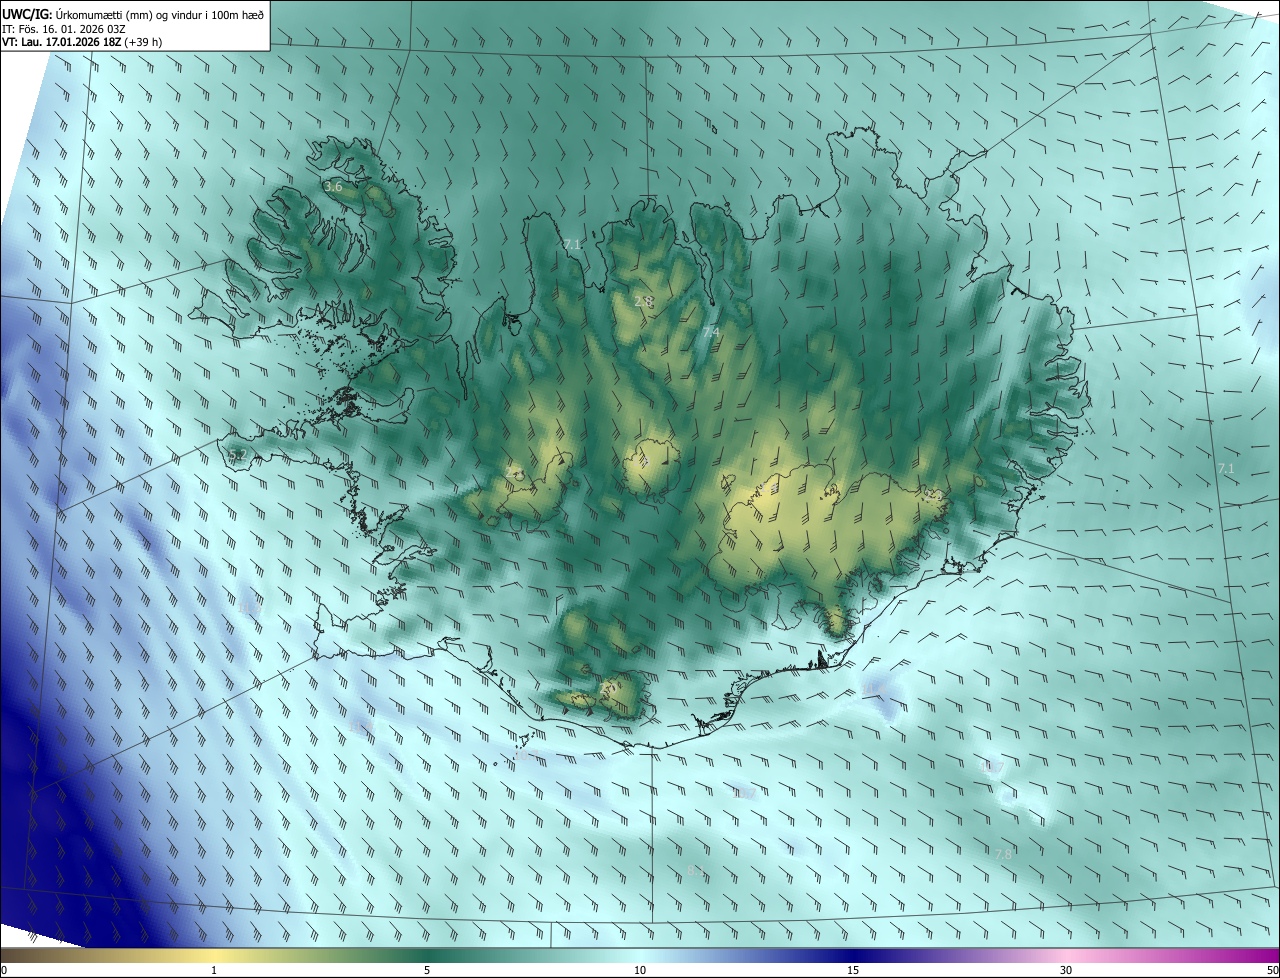Click the 7.8 value in the southeast ocean
1280x978 pixels.
click(1003, 855)
